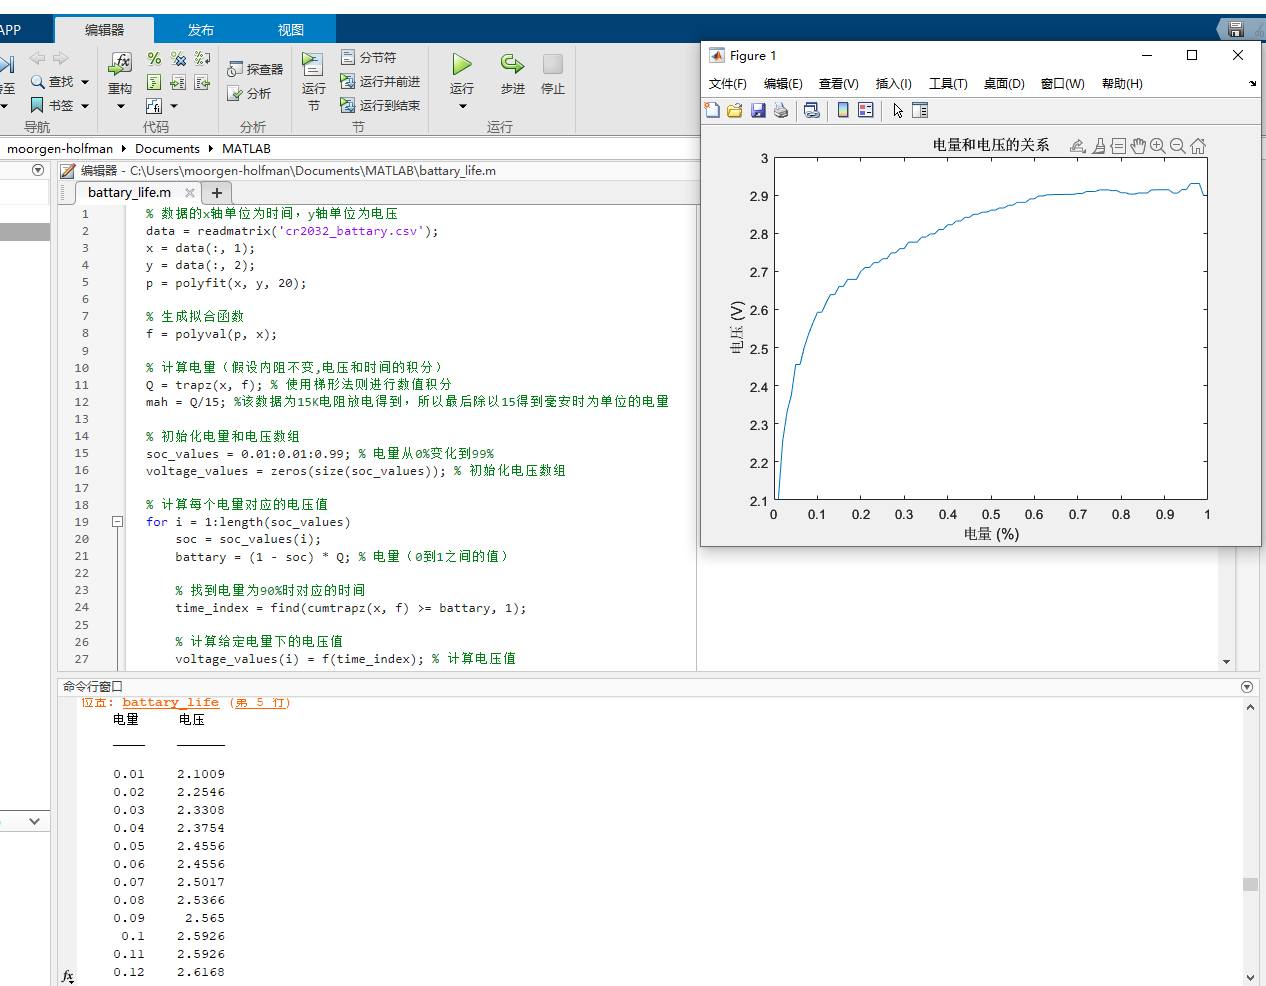Click the Run Section (运行节) icon
The width and height of the screenshot is (1266, 986).
click(x=313, y=65)
